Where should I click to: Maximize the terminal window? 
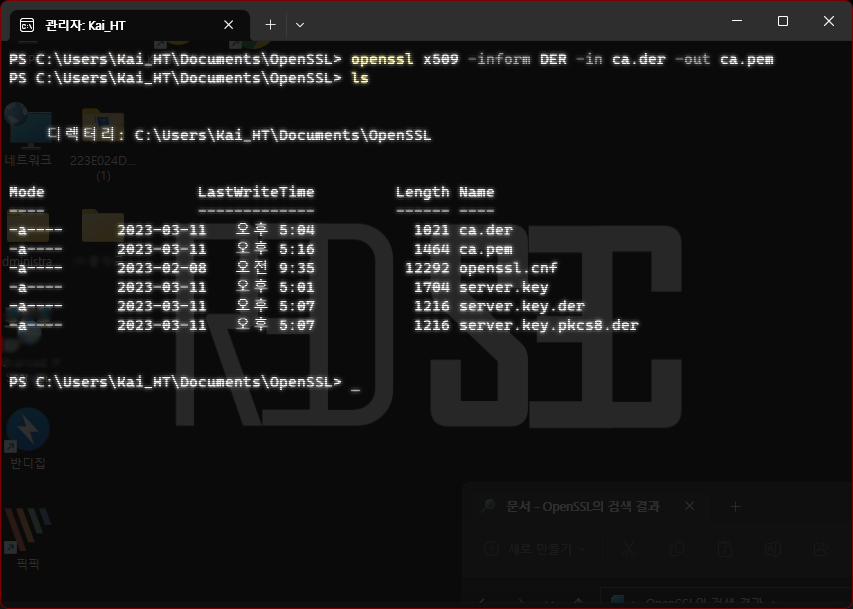click(783, 21)
